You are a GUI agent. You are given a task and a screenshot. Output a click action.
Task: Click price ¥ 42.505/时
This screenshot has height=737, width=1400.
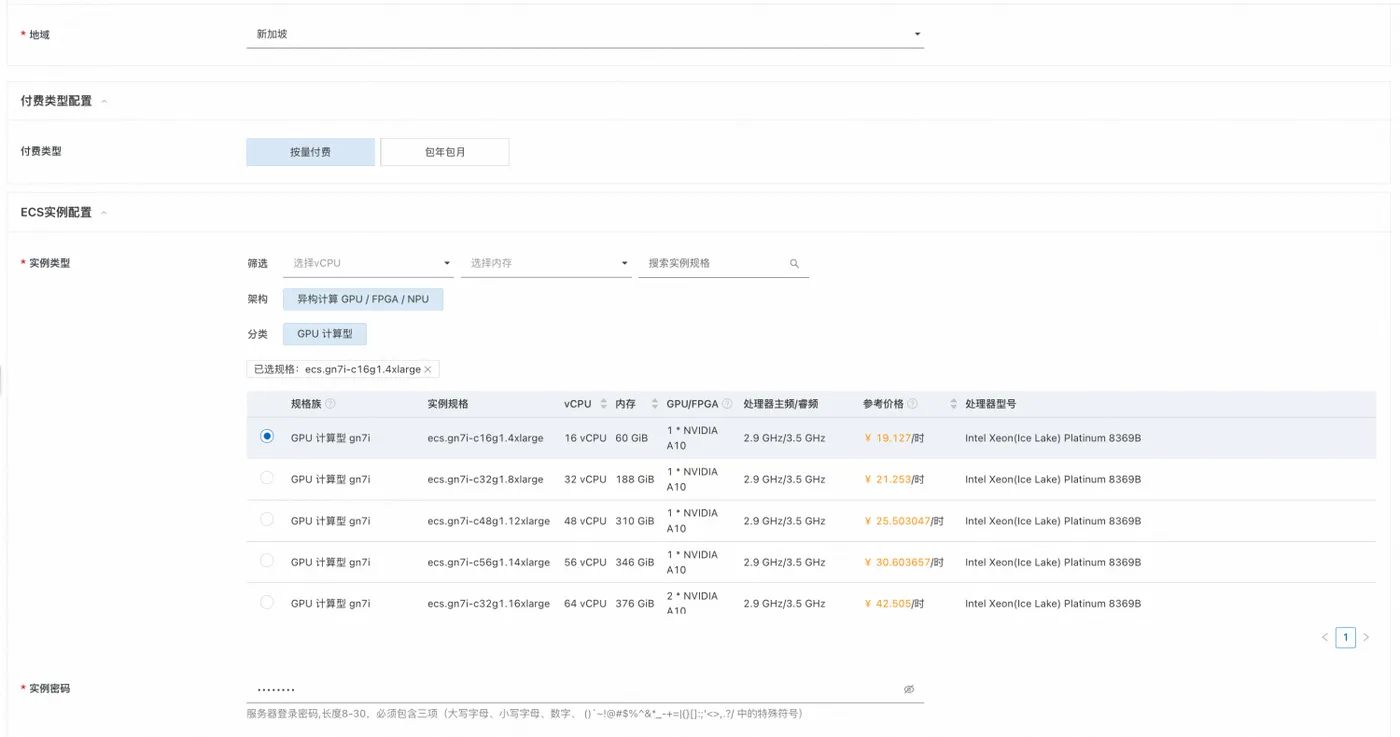click(x=894, y=604)
